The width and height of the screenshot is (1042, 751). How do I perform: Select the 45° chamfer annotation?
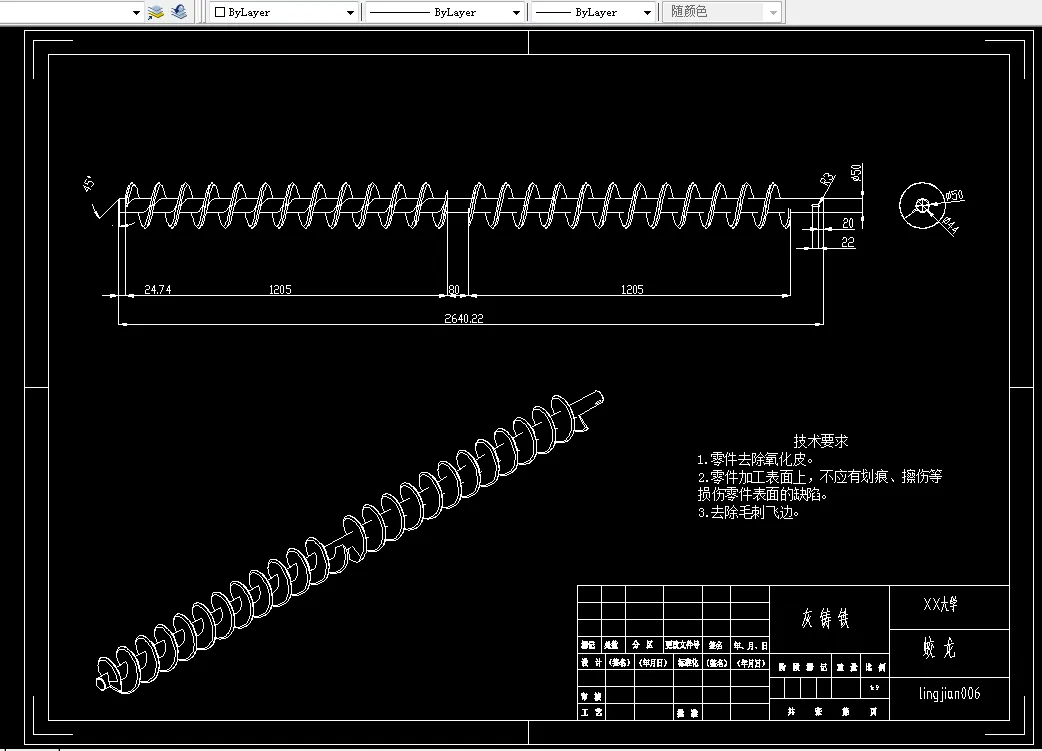(88, 183)
